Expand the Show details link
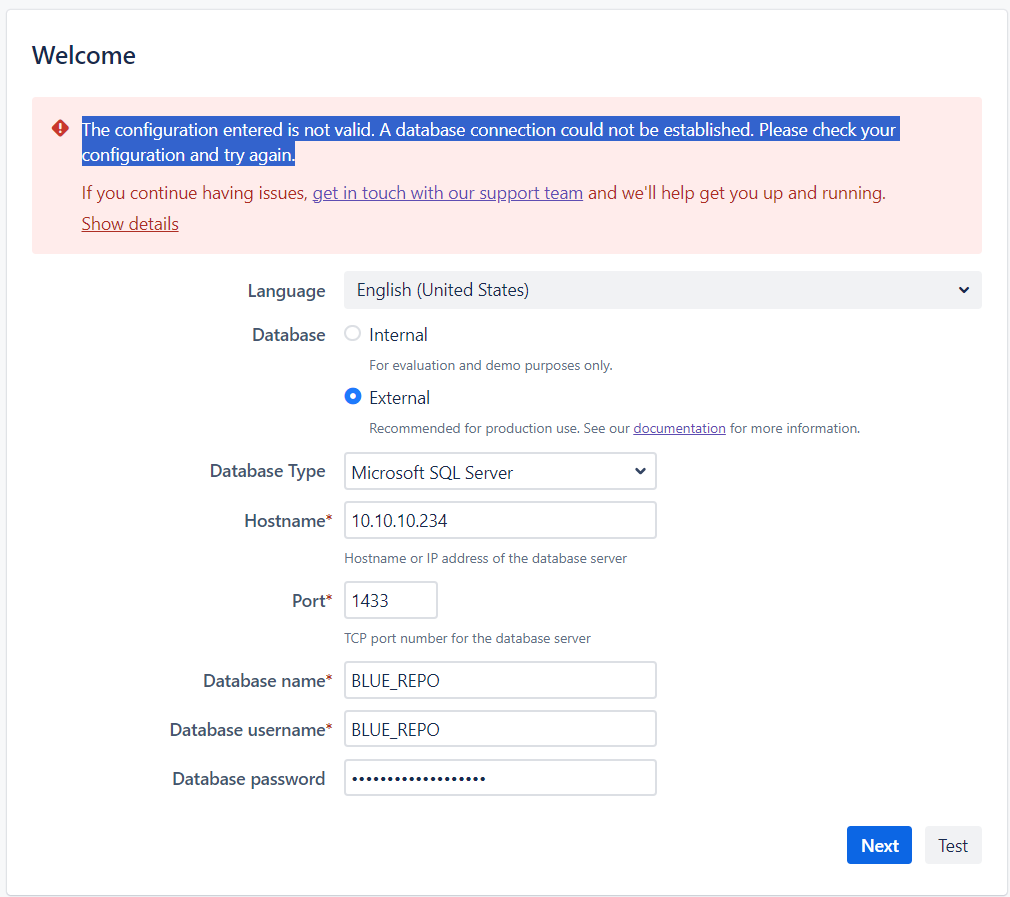 tap(130, 223)
